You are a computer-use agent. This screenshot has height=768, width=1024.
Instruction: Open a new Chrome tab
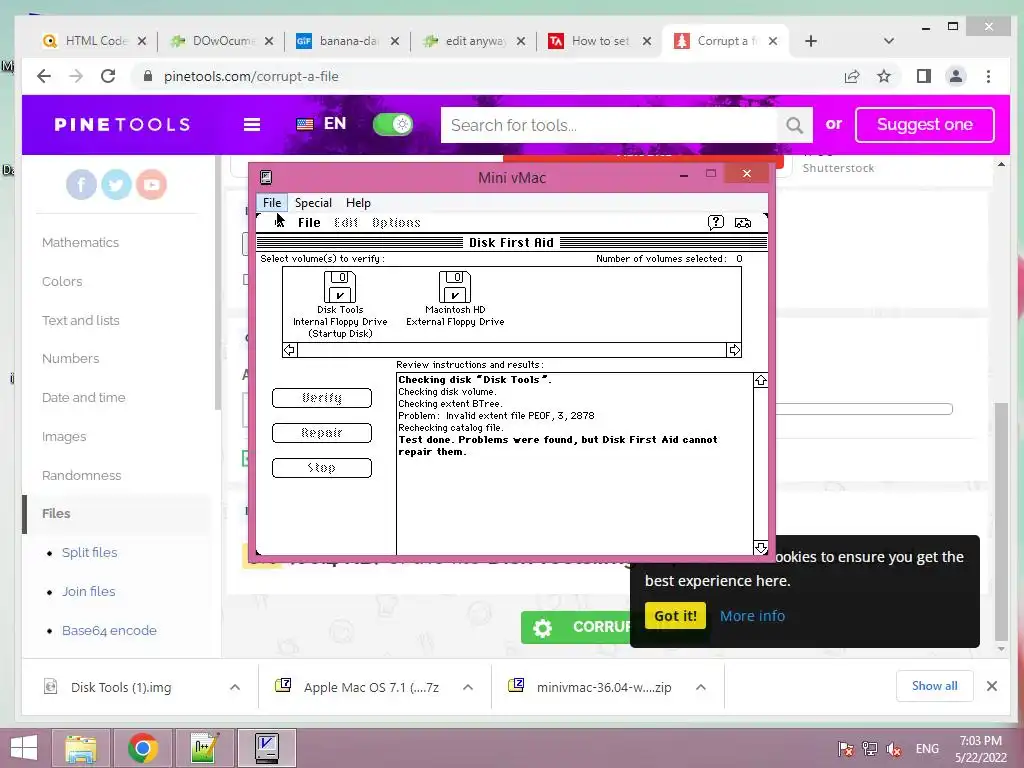(810, 41)
